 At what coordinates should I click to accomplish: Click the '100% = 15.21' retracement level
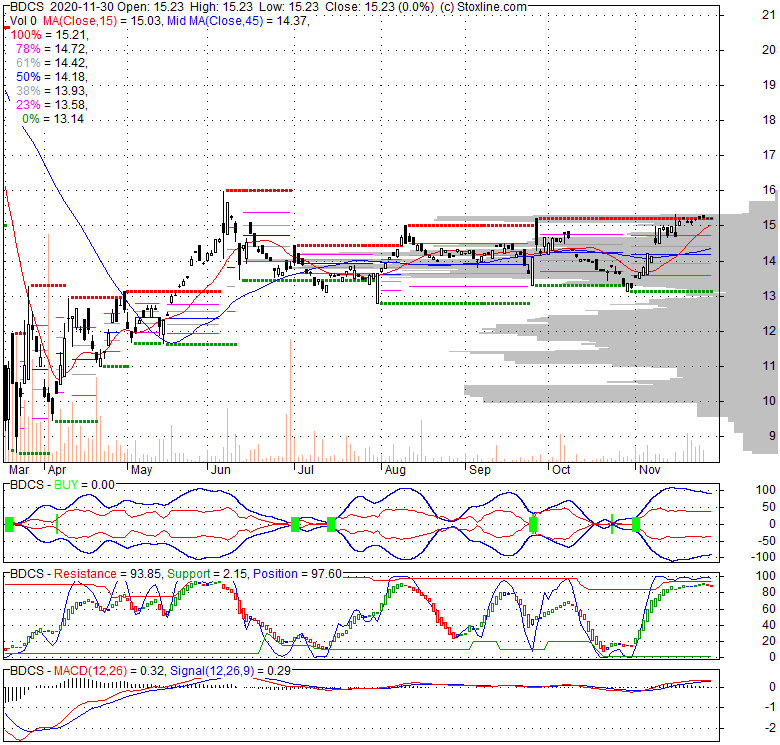49,35
